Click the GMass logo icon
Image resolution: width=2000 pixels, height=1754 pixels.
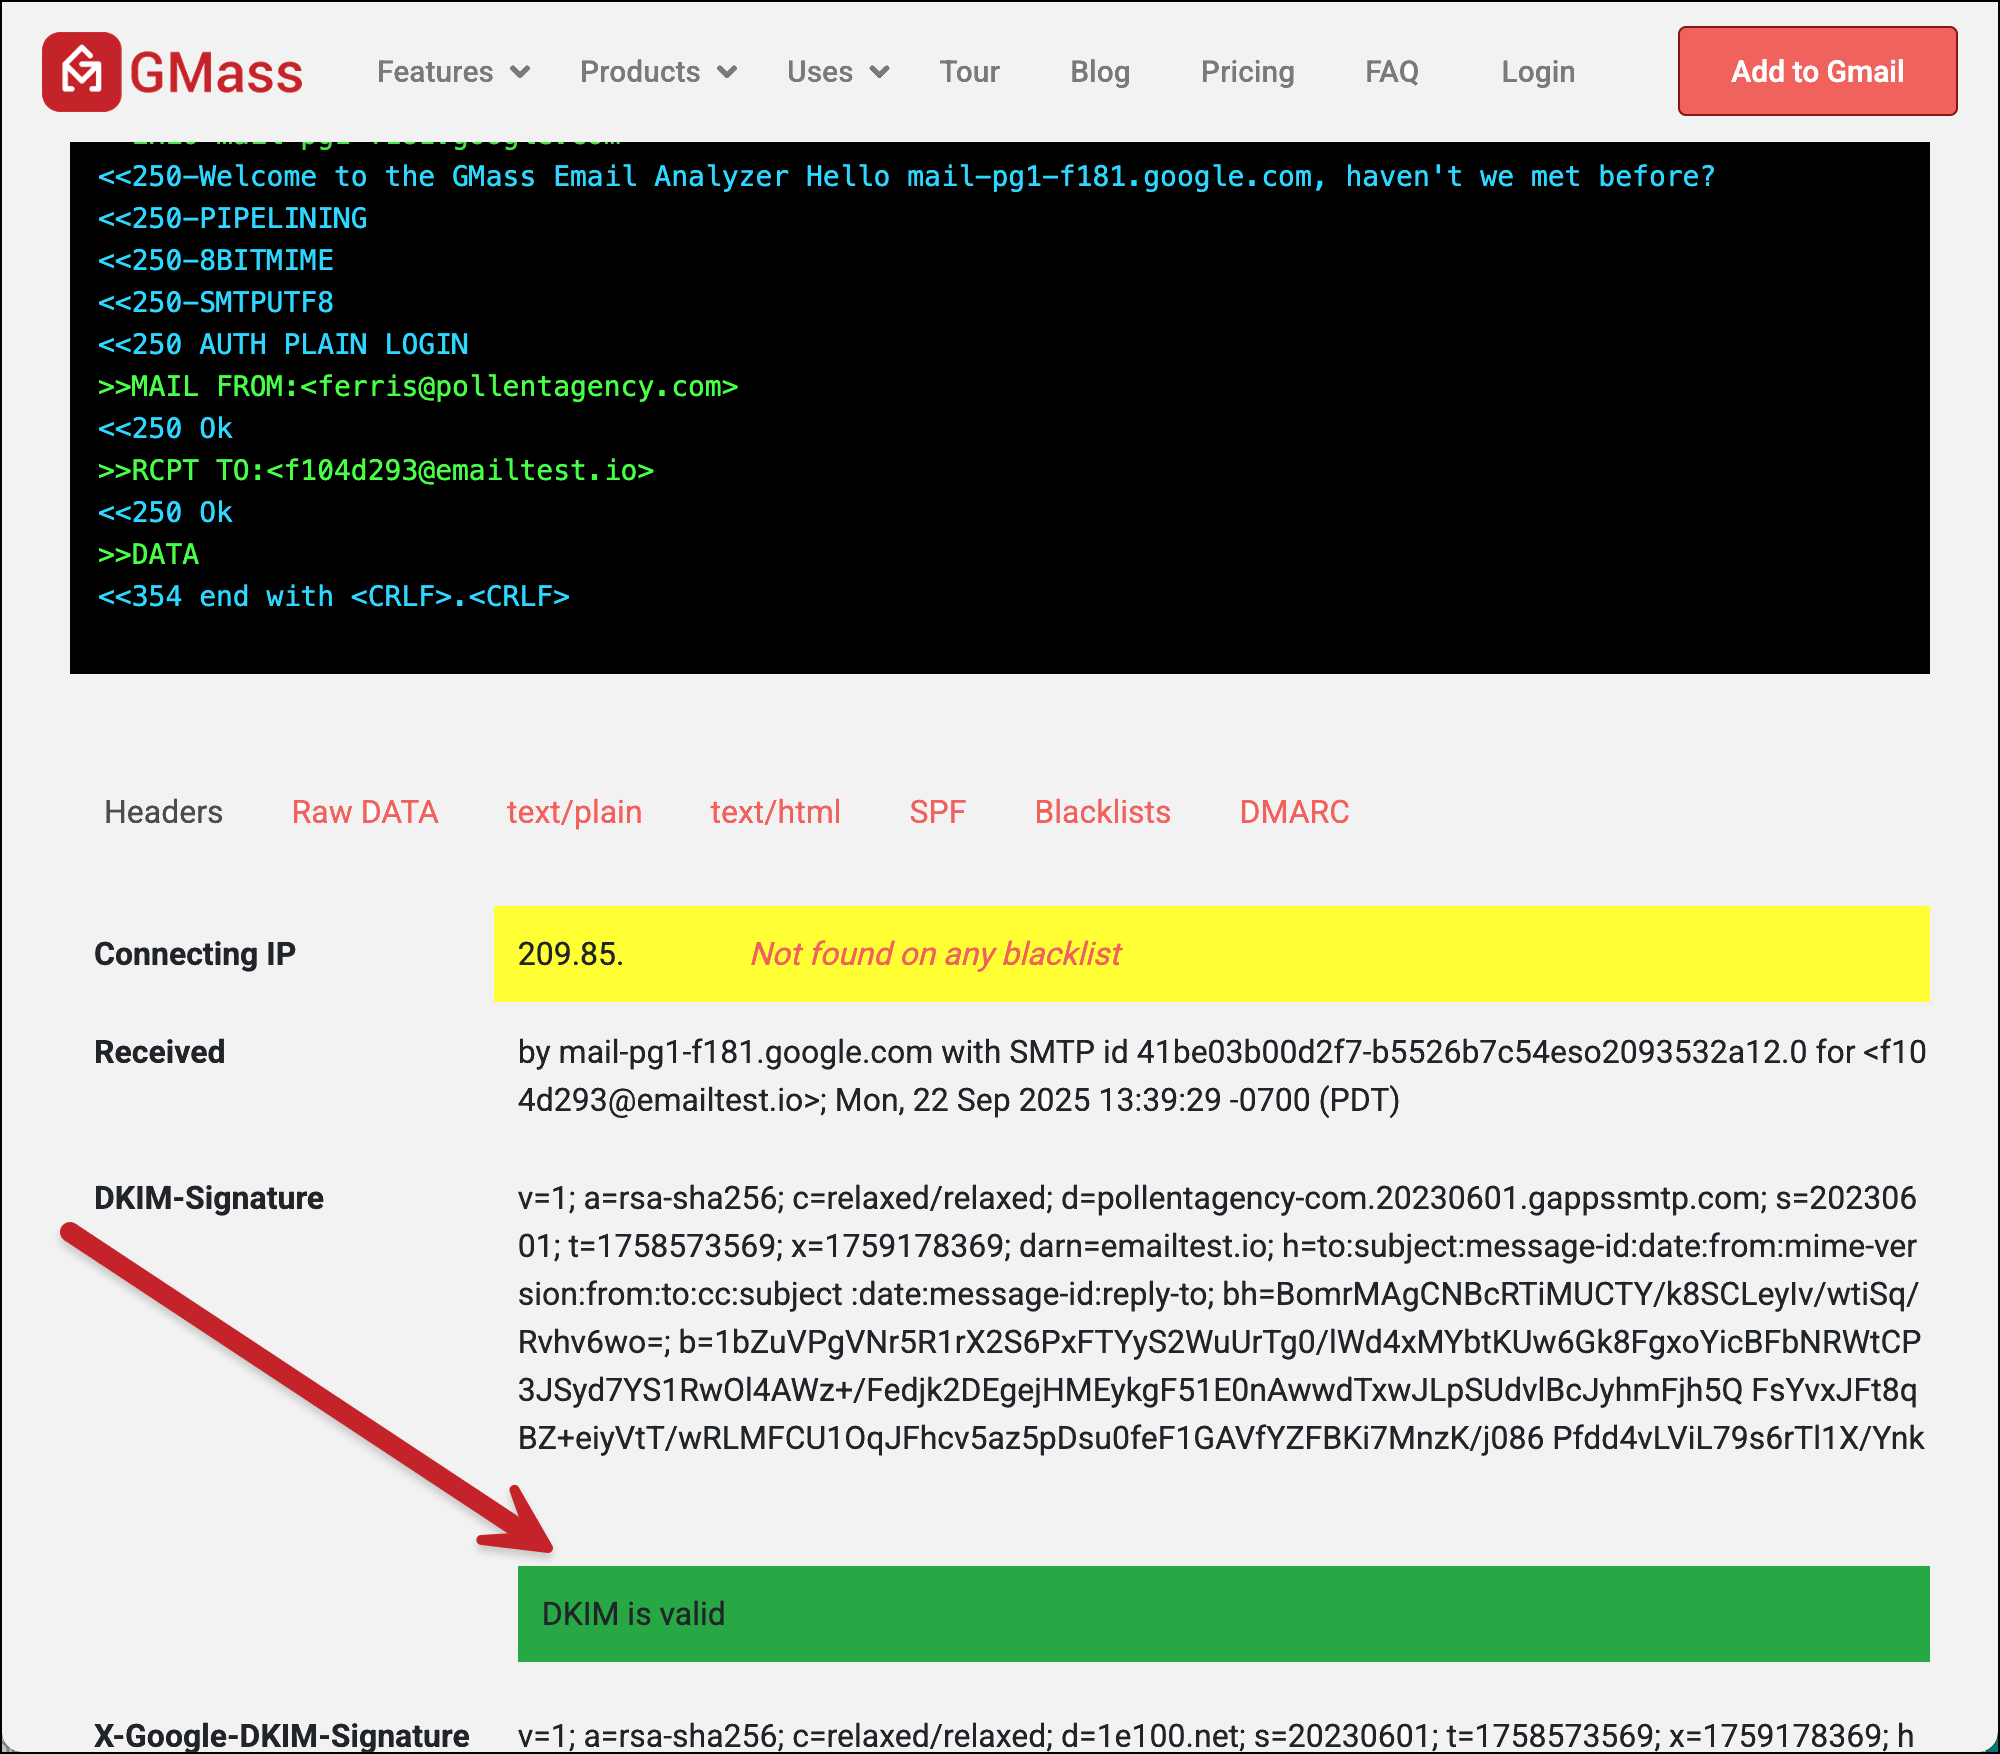click(84, 70)
